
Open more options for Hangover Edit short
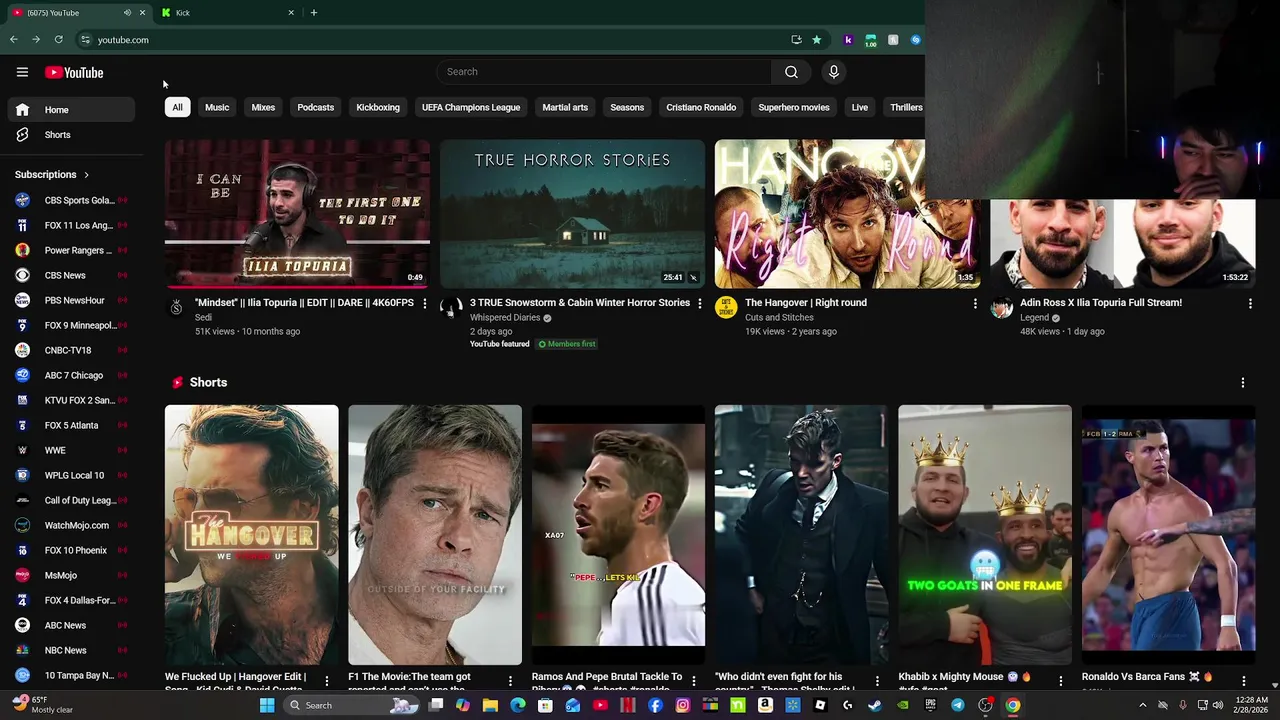coord(327,681)
